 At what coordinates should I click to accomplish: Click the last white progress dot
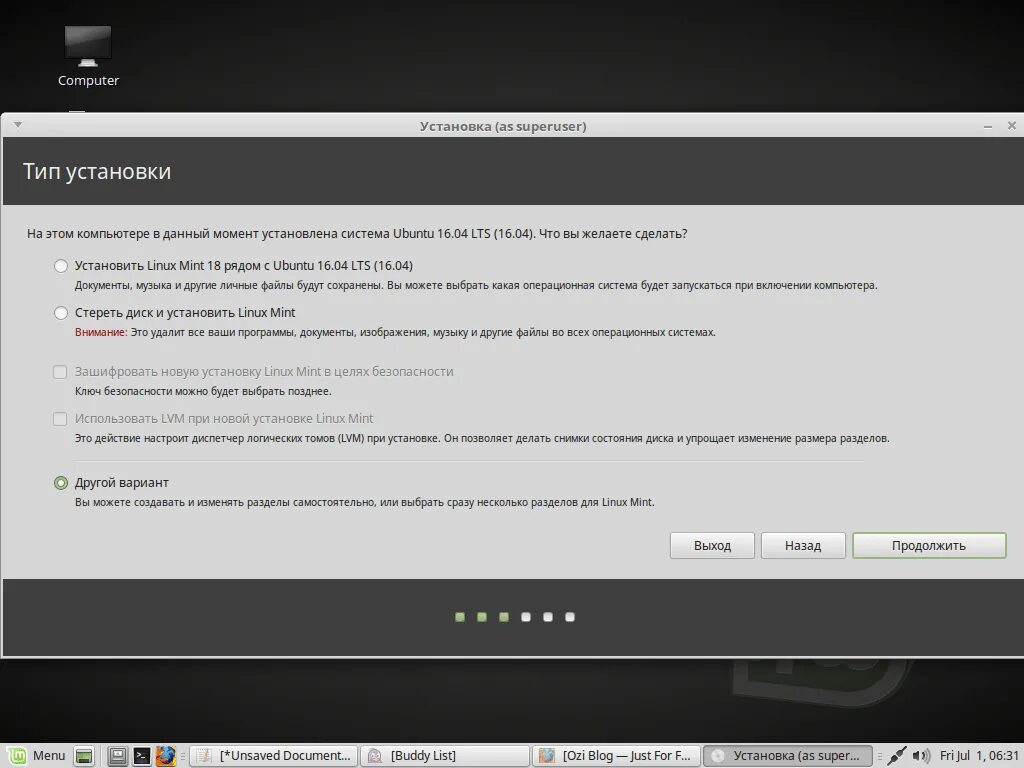569,617
